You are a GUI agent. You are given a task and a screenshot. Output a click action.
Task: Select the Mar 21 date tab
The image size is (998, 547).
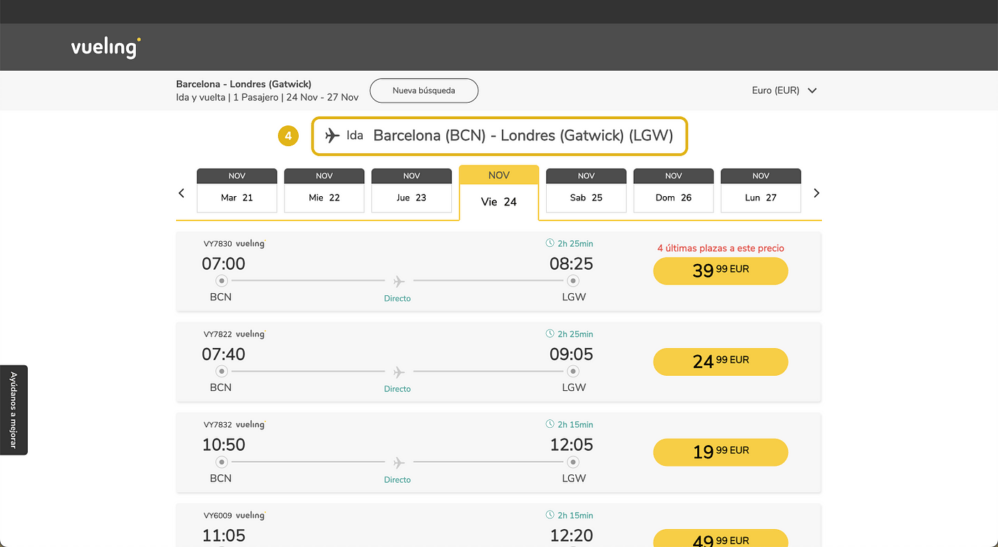pyautogui.click(x=237, y=190)
